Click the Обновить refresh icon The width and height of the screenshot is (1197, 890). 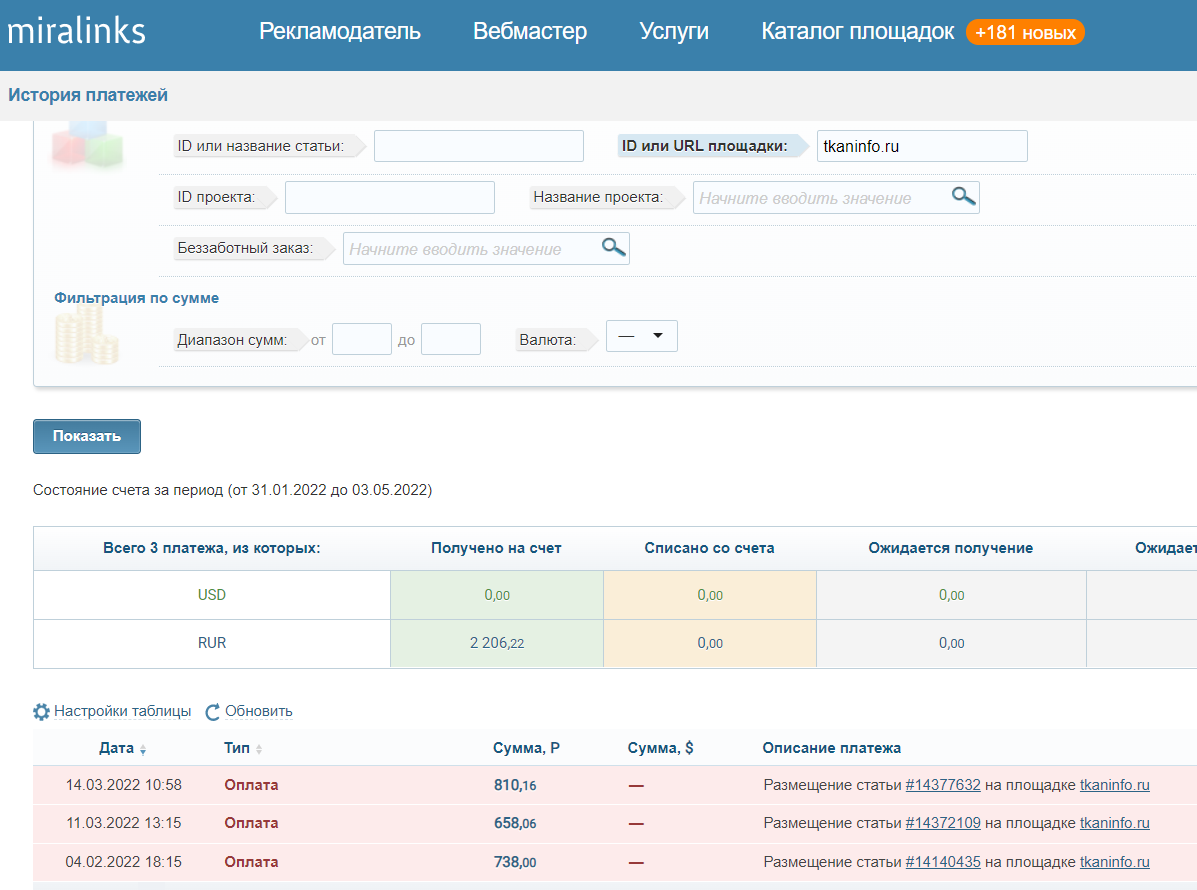tap(212, 712)
